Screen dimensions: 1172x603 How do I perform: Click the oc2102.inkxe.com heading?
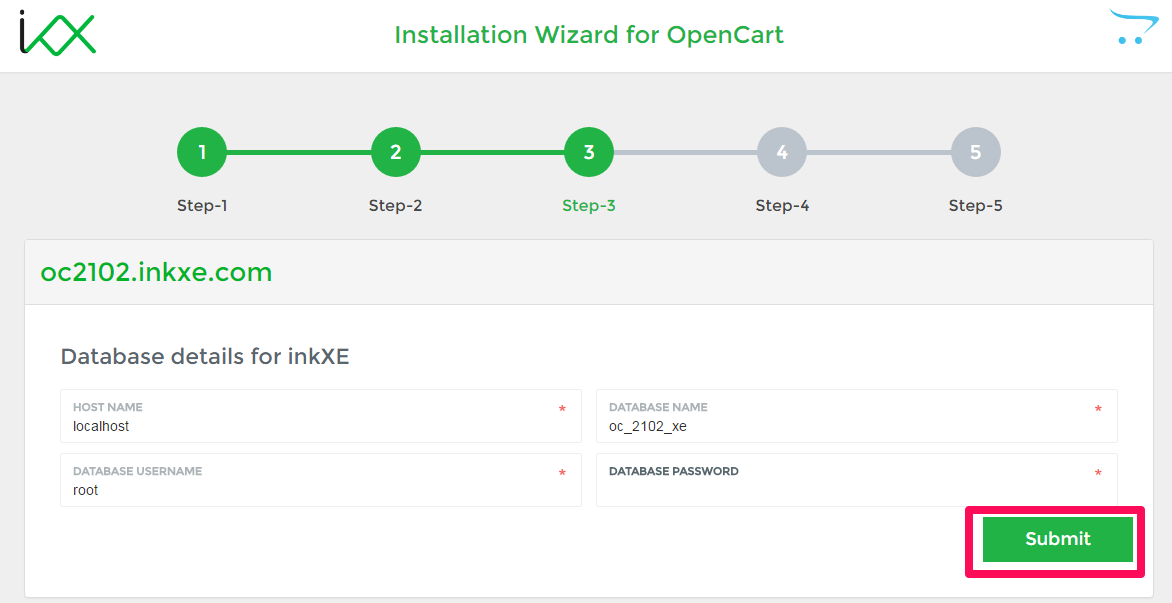[156, 273]
